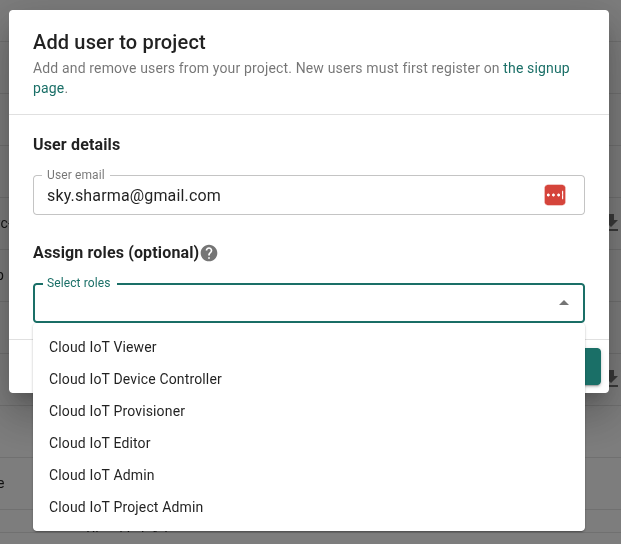Select Cloud IoT Editor option
Screen dimensions: 621x544
100,443
